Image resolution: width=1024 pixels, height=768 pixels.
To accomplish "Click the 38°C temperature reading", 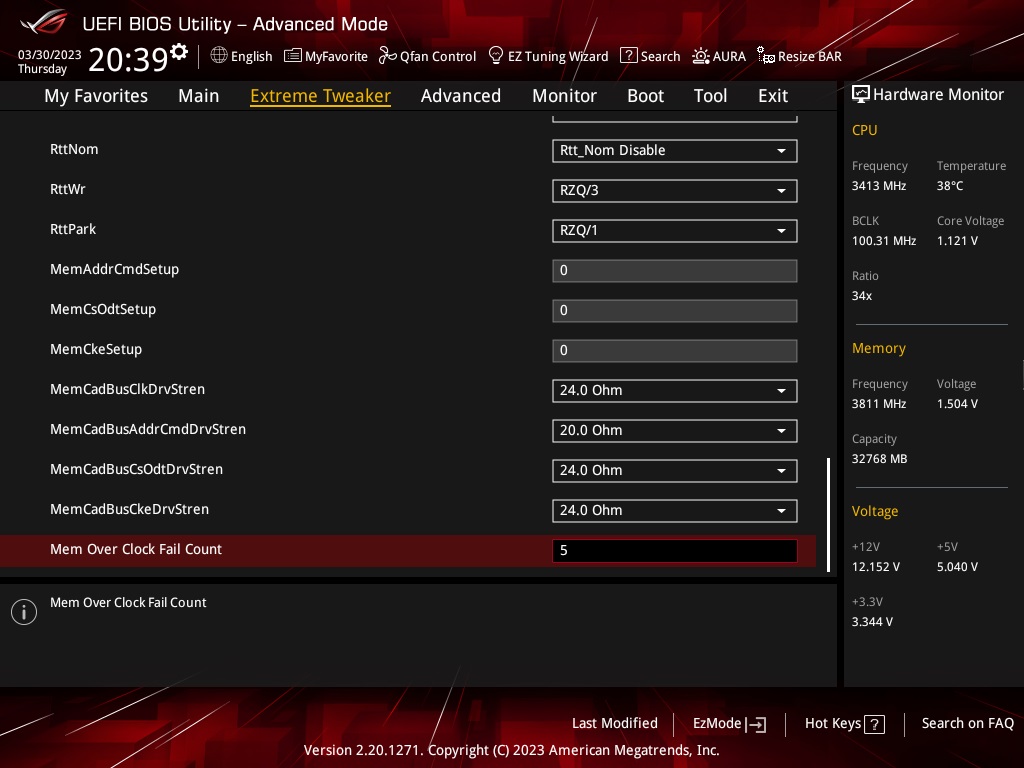I will click(950, 186).
